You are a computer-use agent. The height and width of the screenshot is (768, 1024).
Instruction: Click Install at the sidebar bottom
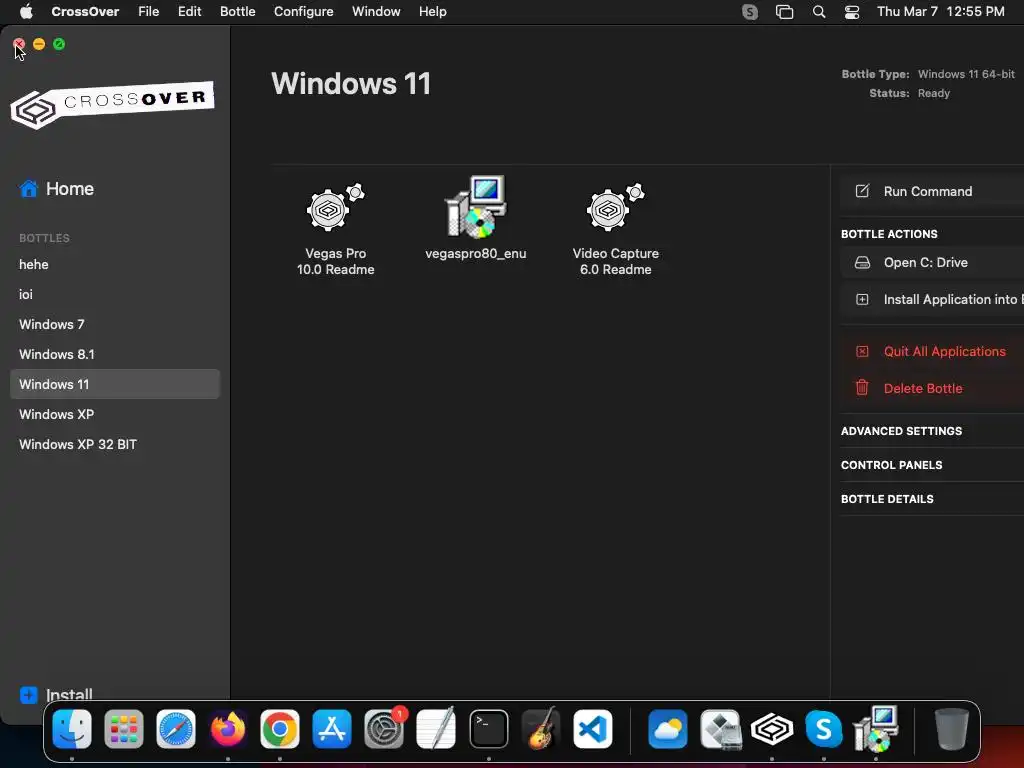click(56, 695)
